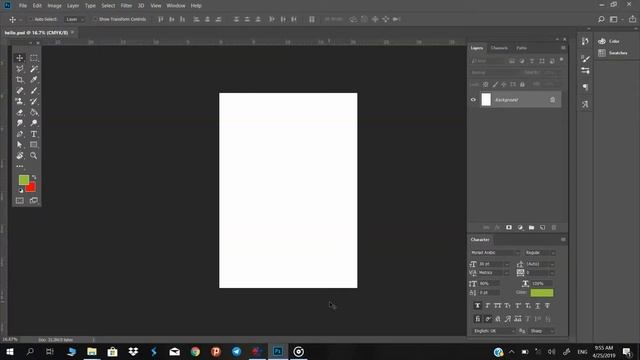Change screen mode from the toolbar

pyautogui.click(x=33, y=200)
